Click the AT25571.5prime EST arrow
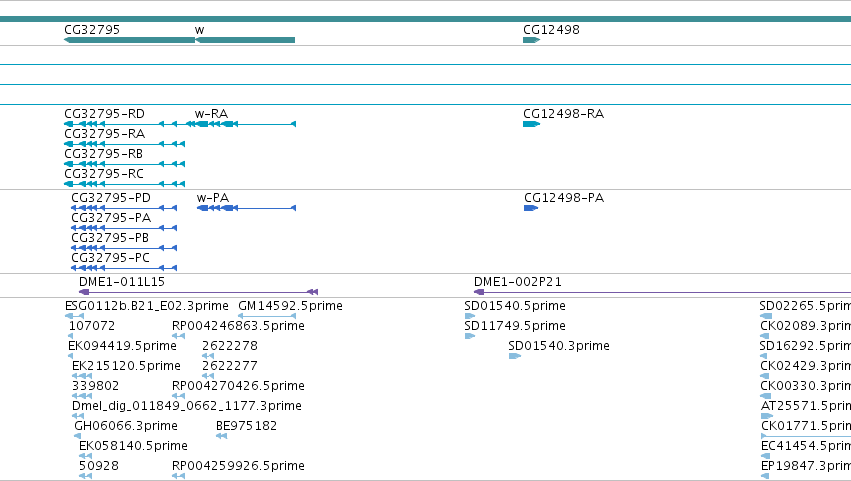 click(767, 416)
